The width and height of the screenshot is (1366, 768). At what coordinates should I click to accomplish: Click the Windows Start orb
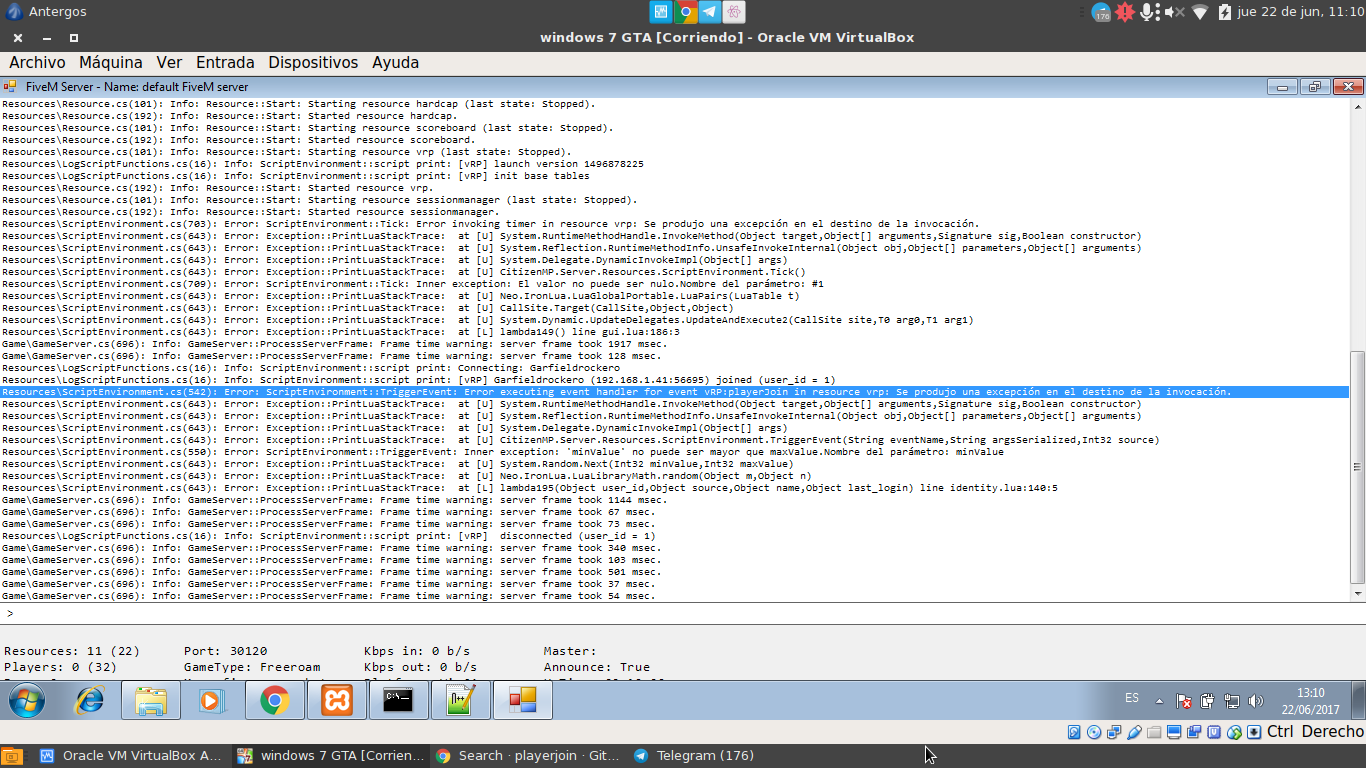[x=26, y=701]
